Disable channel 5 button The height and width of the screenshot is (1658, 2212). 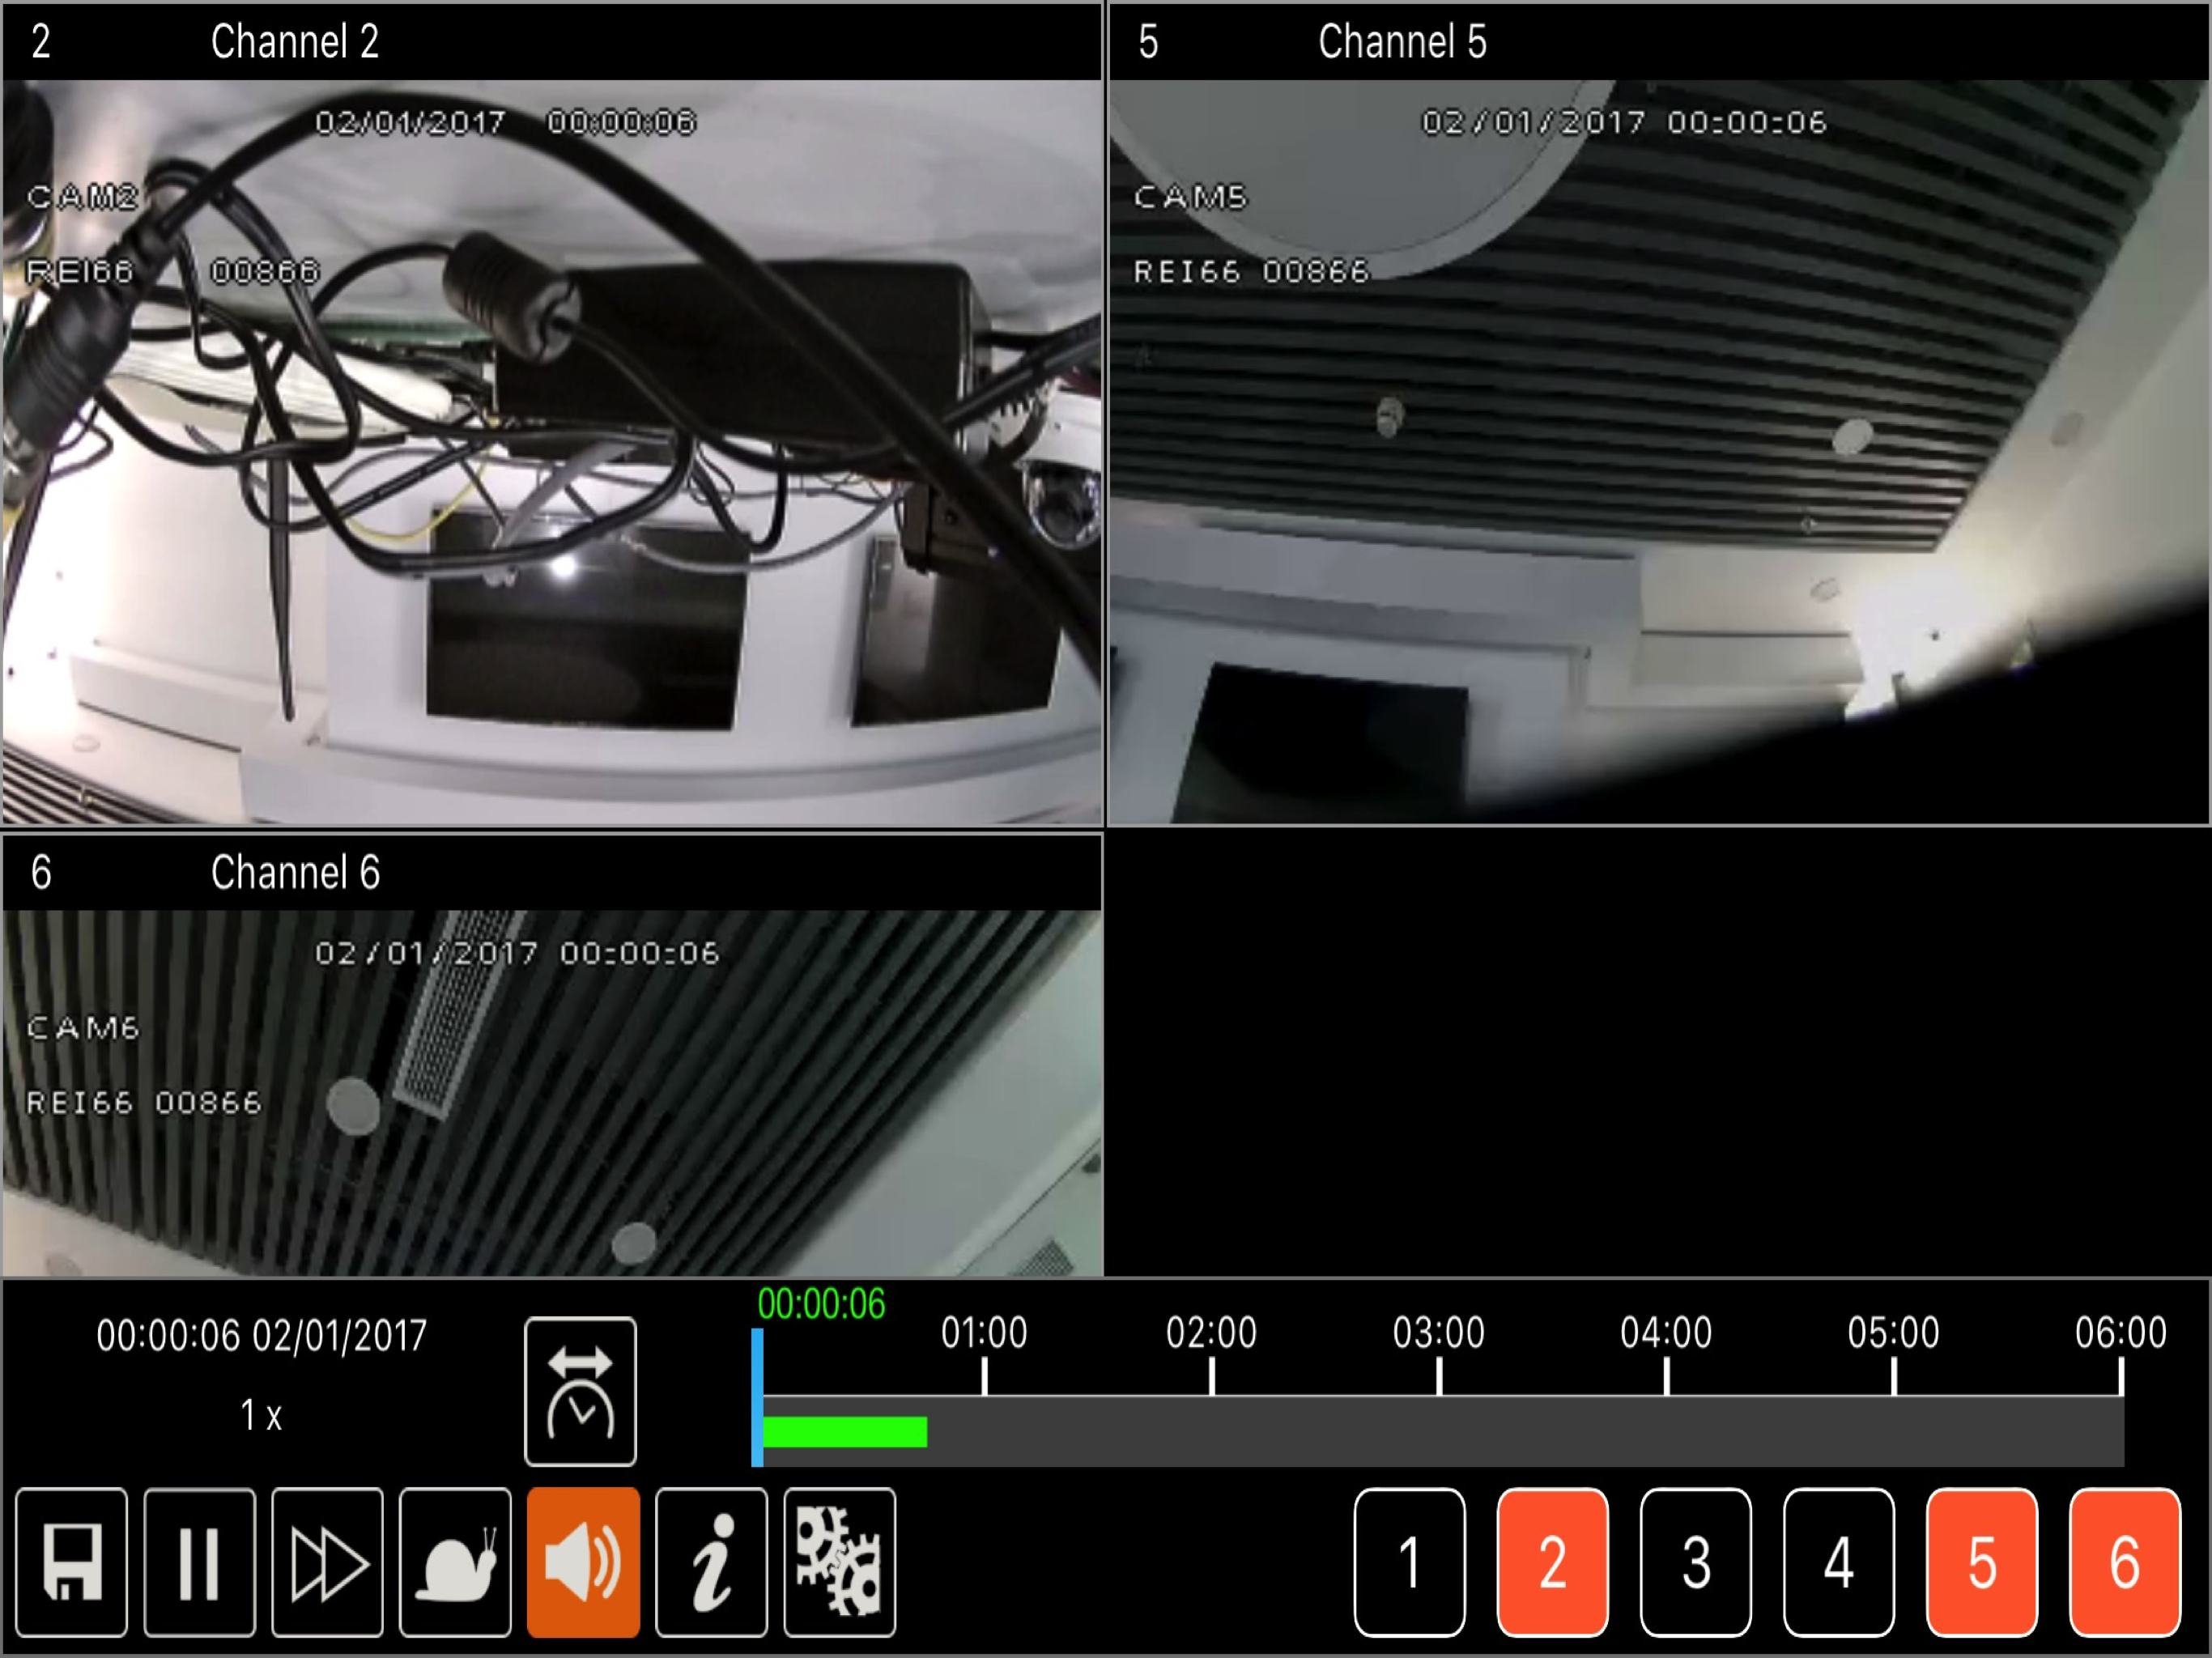pyautogui.click(x=1982, y=1562)
